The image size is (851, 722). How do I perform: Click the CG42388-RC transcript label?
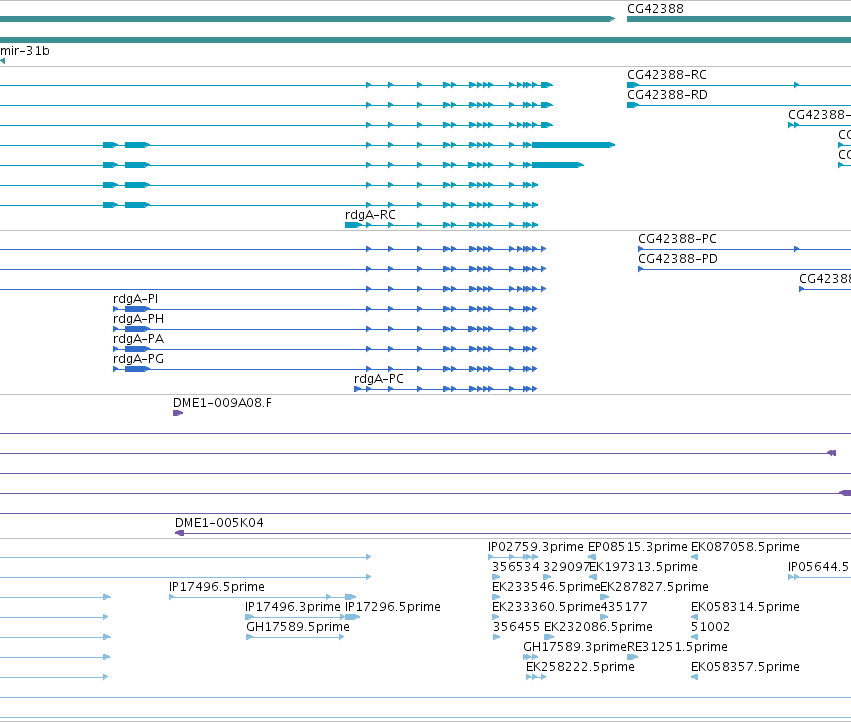tap(667, 75)
